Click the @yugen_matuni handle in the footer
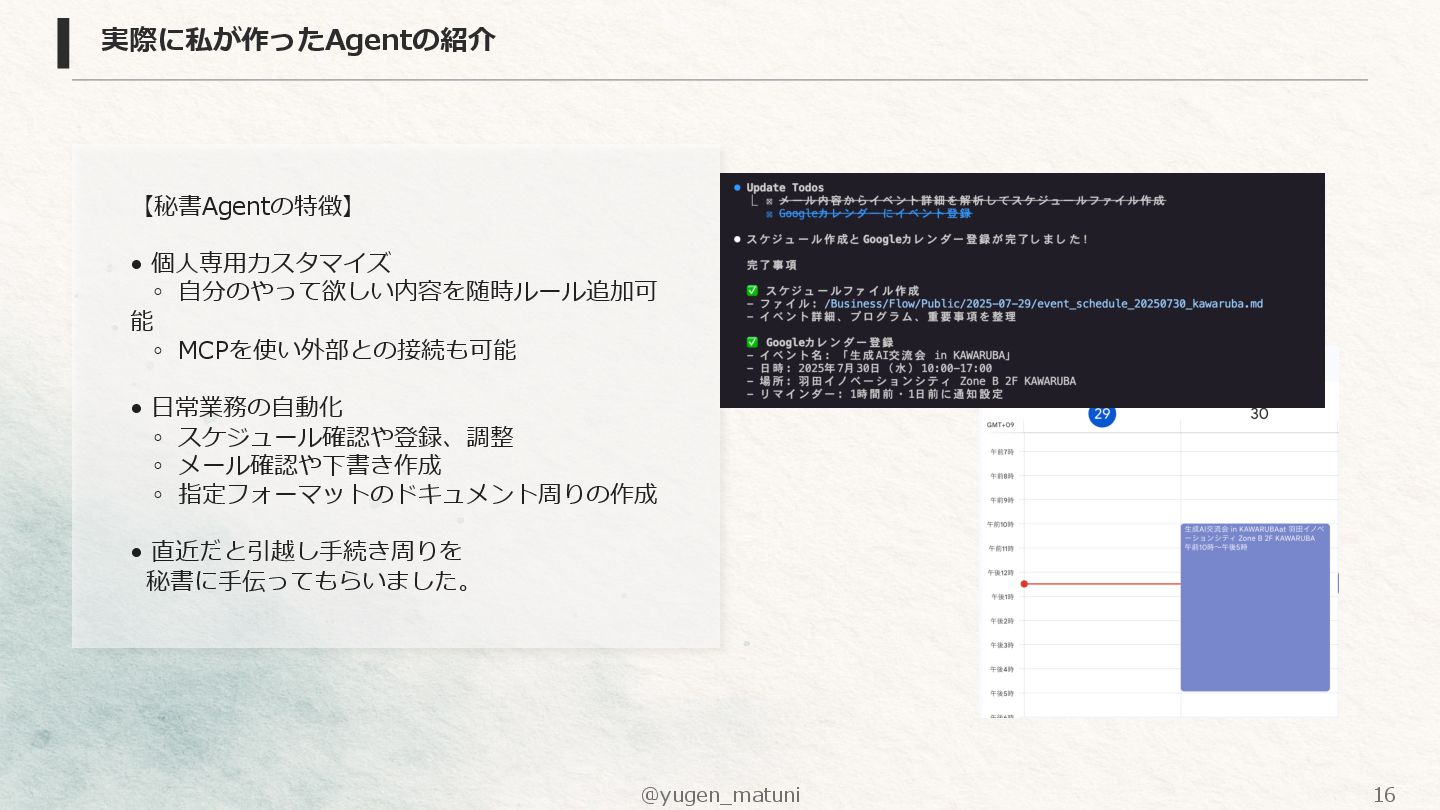Viewport: 1440px width, 810px height. tap(720, 795)
